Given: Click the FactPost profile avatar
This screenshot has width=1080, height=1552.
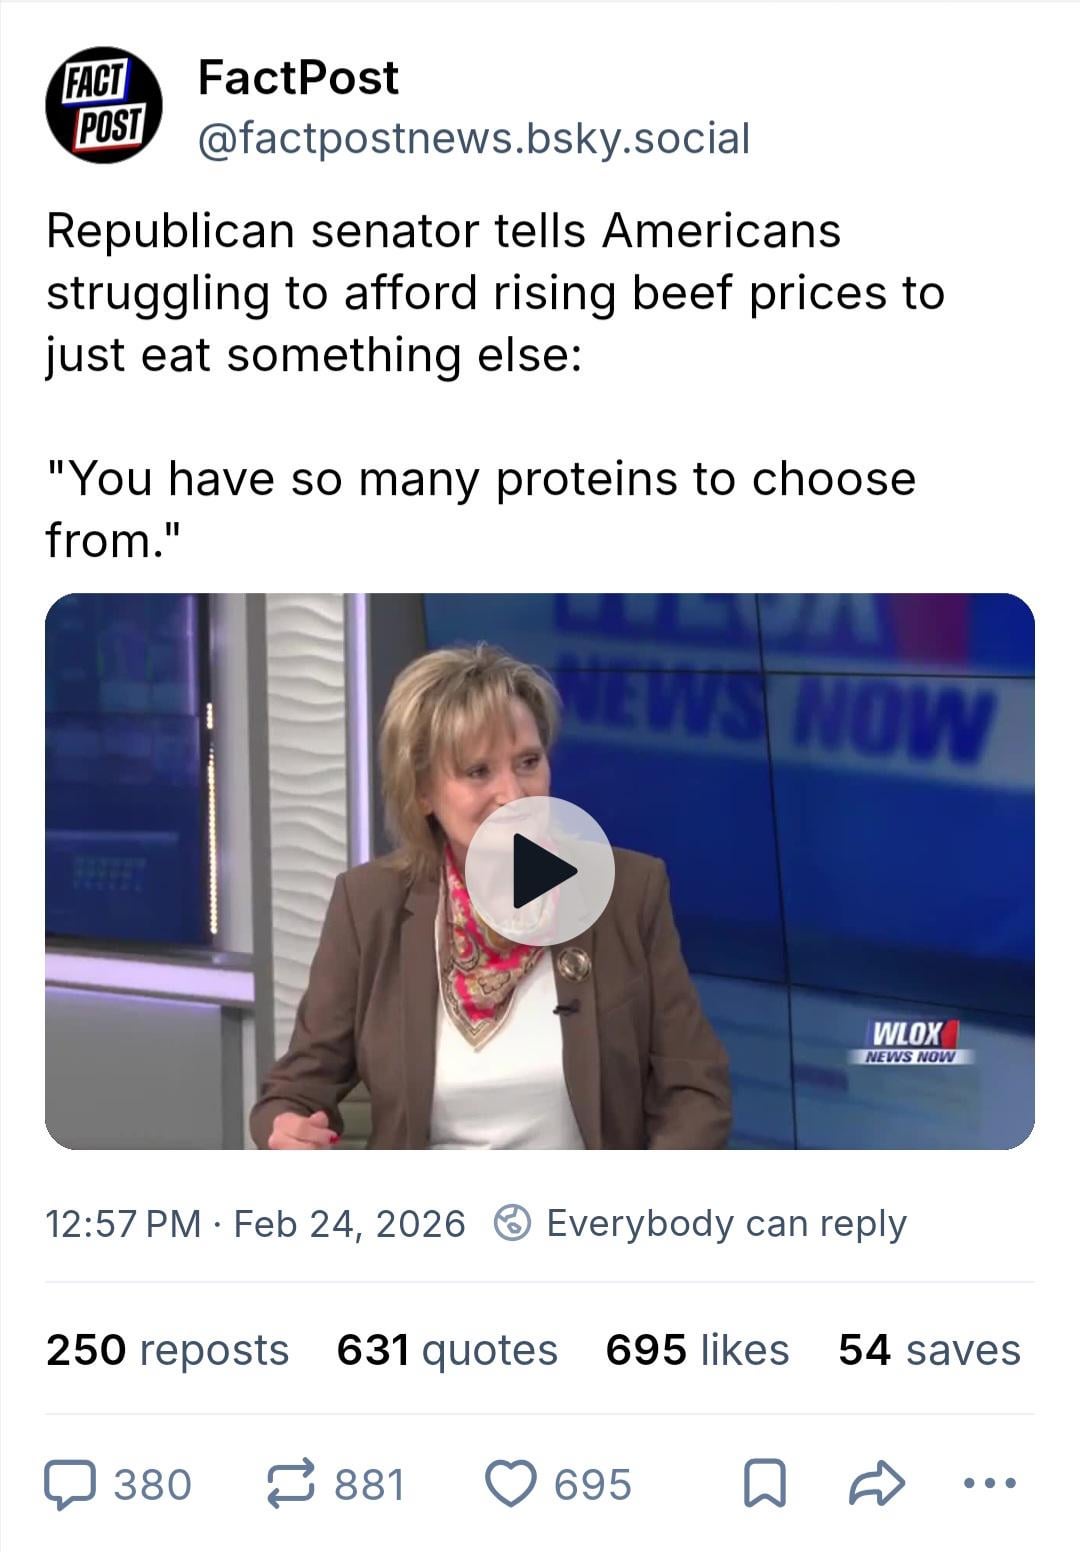Looking at the screenshot, I should coord(104,106).
